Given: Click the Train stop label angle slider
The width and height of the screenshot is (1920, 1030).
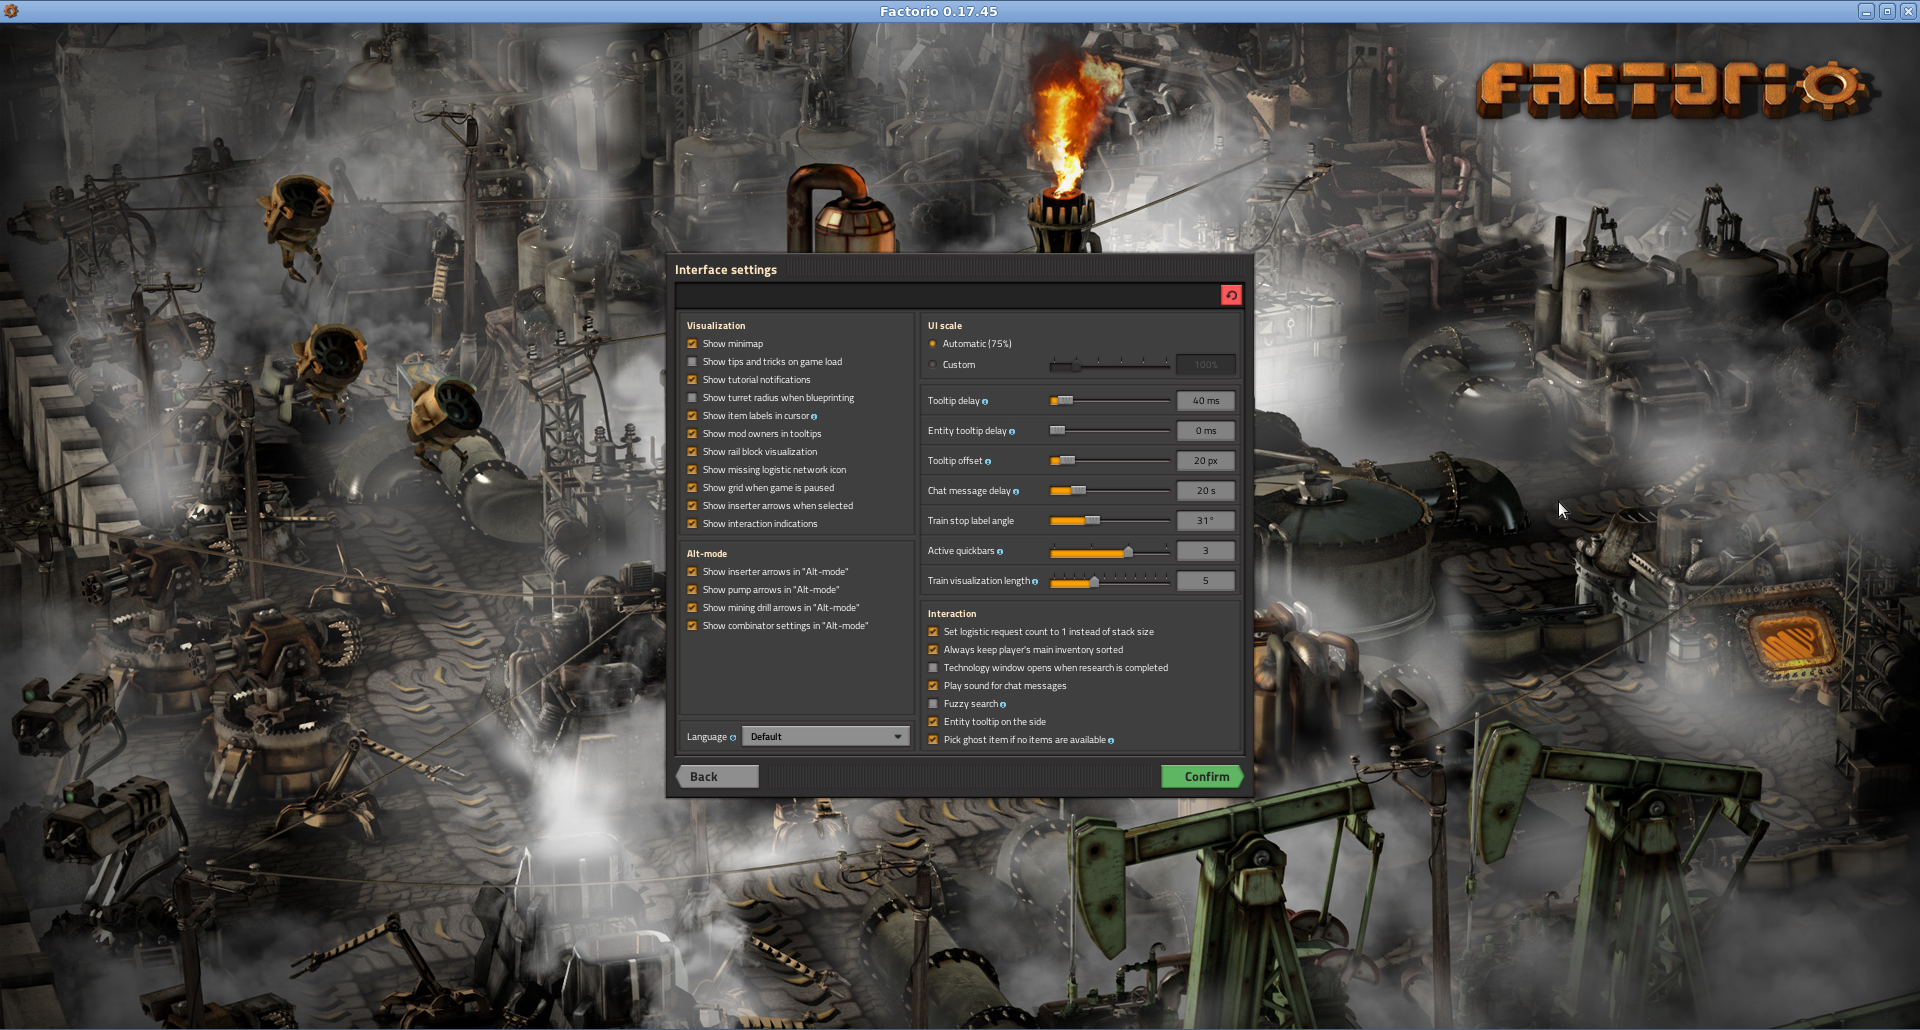Looking at the screenshot, I should pyautogui.click(x=1110, y=521).
